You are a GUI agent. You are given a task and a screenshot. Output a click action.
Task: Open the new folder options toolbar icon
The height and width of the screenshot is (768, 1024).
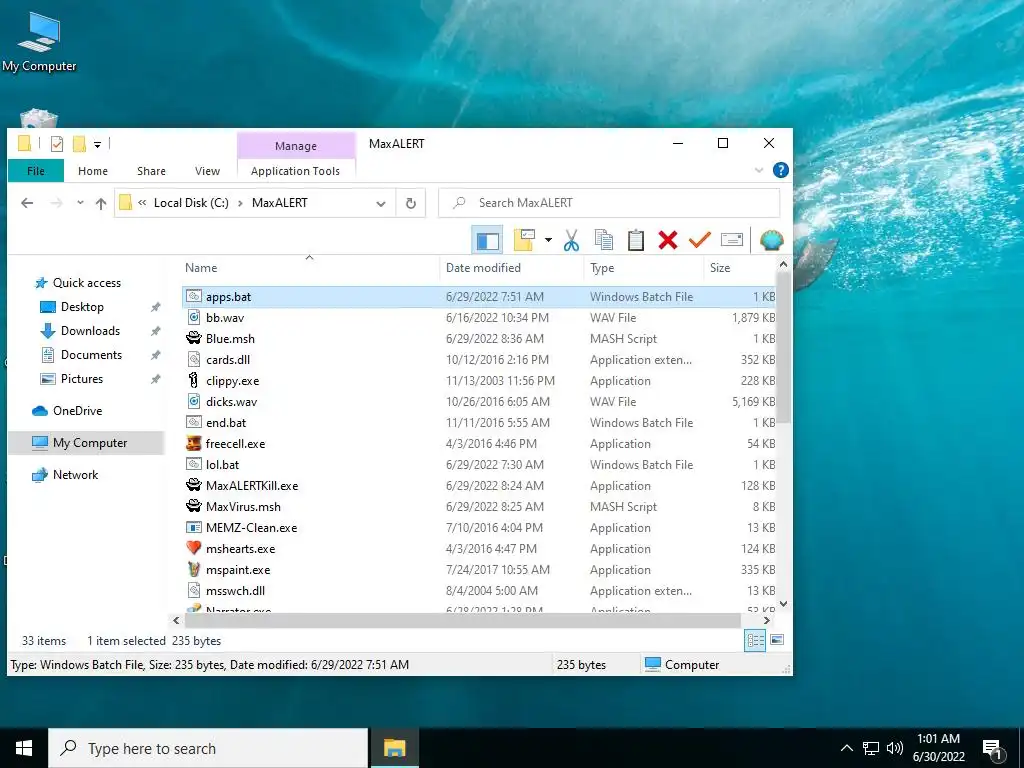[524, 240]
